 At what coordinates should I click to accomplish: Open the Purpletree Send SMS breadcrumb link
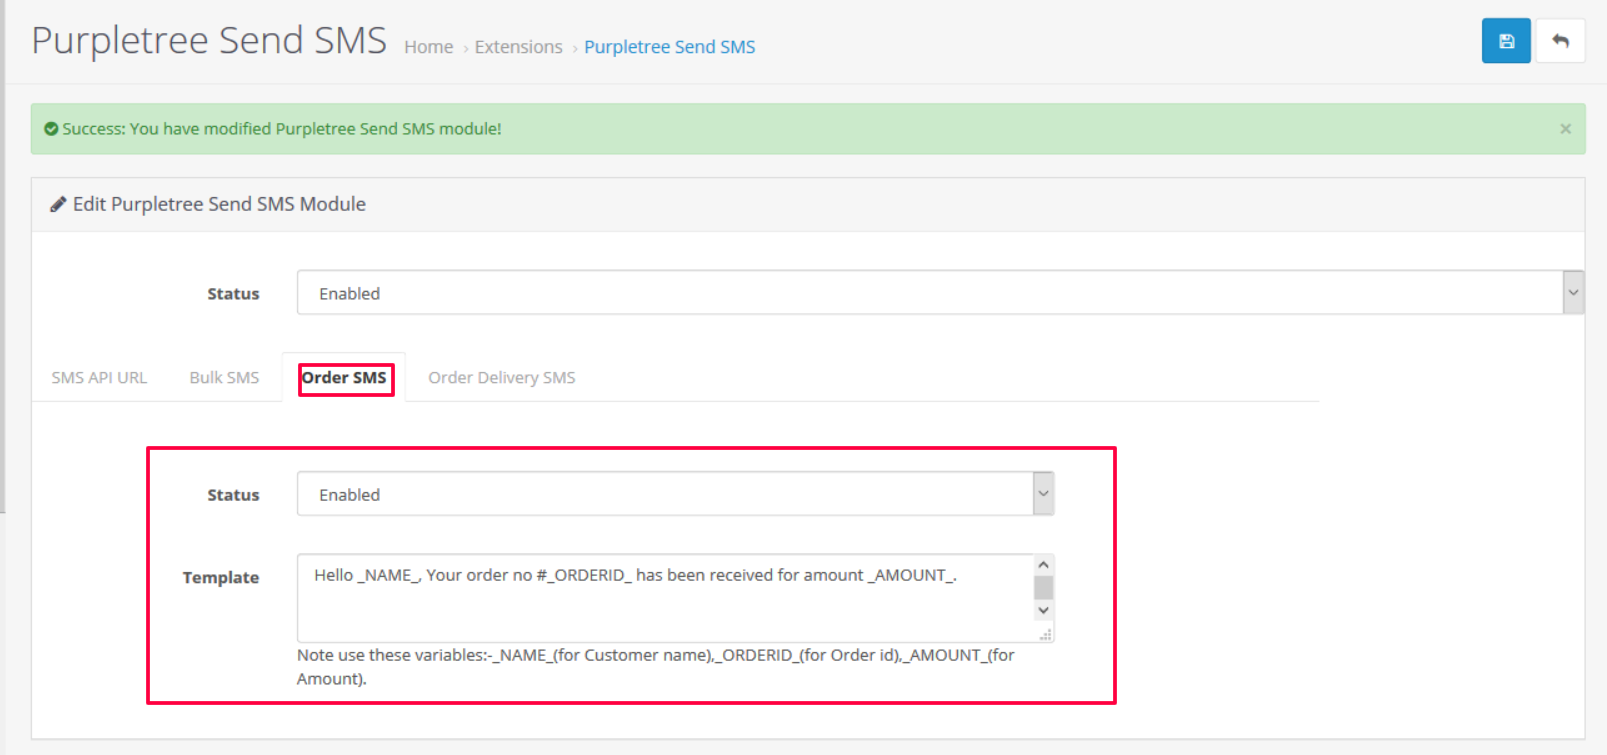(669, 47)
